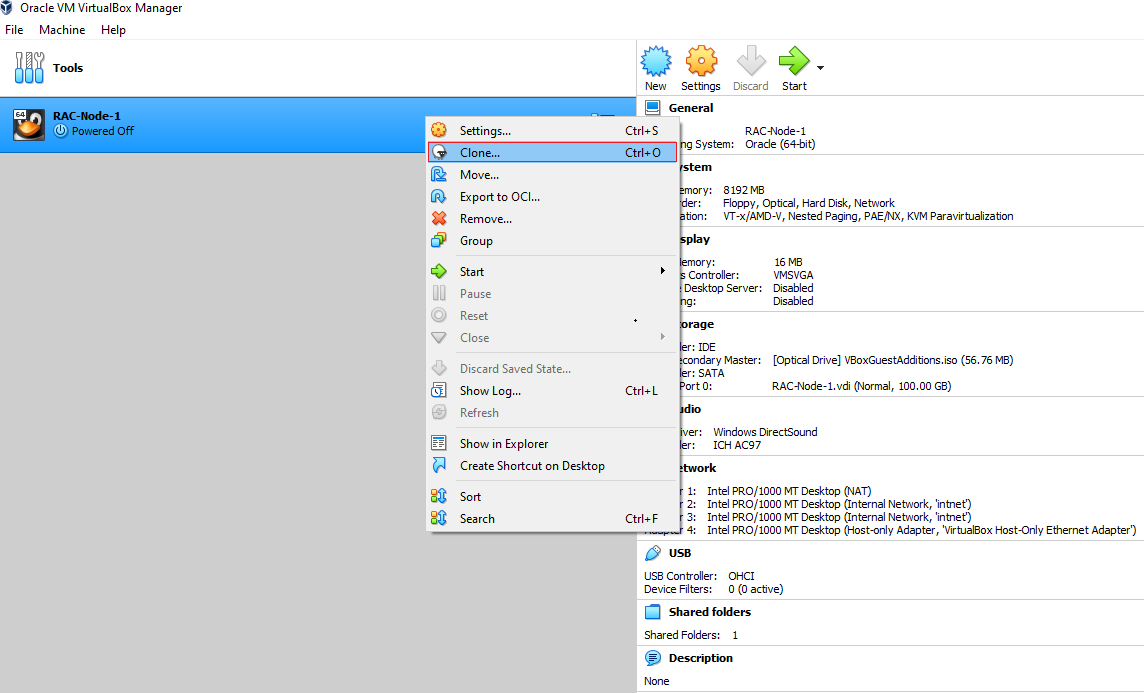Image resolution: width=1144 pixels, height=693 pixels.
Task: Open Show Log... from the context menu
Action: (552, 391)
